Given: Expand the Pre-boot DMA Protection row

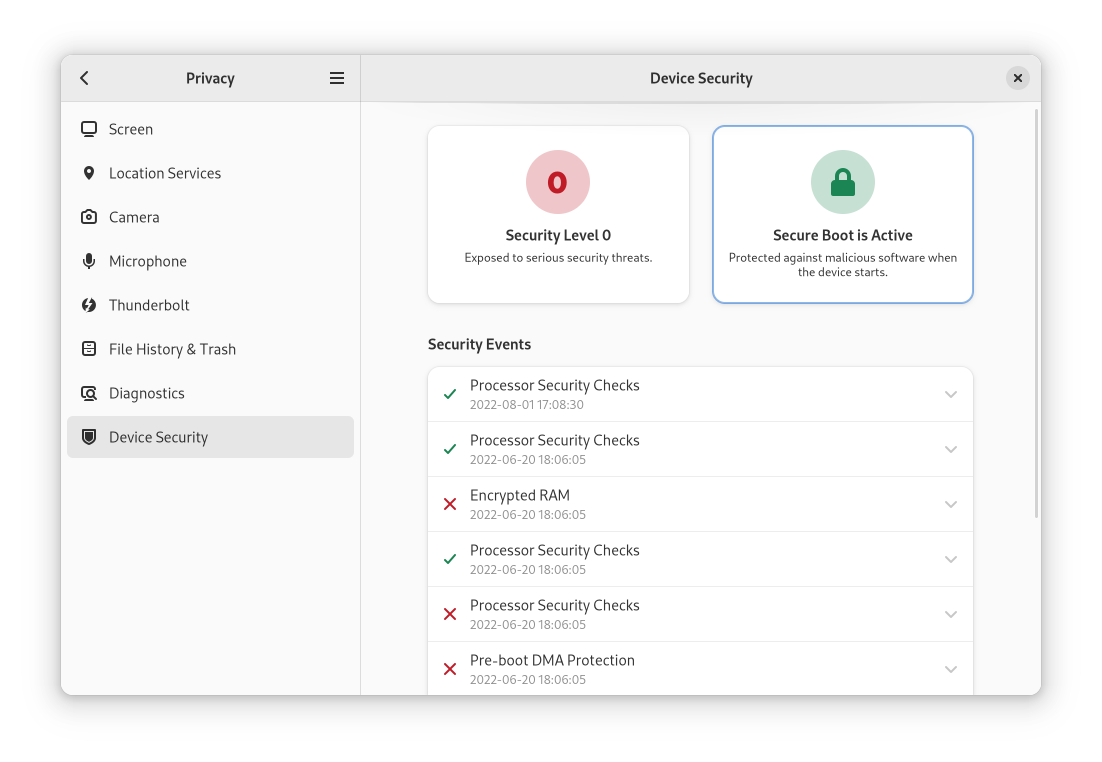Looking at the screenshot, I should (x=950, y=669).
